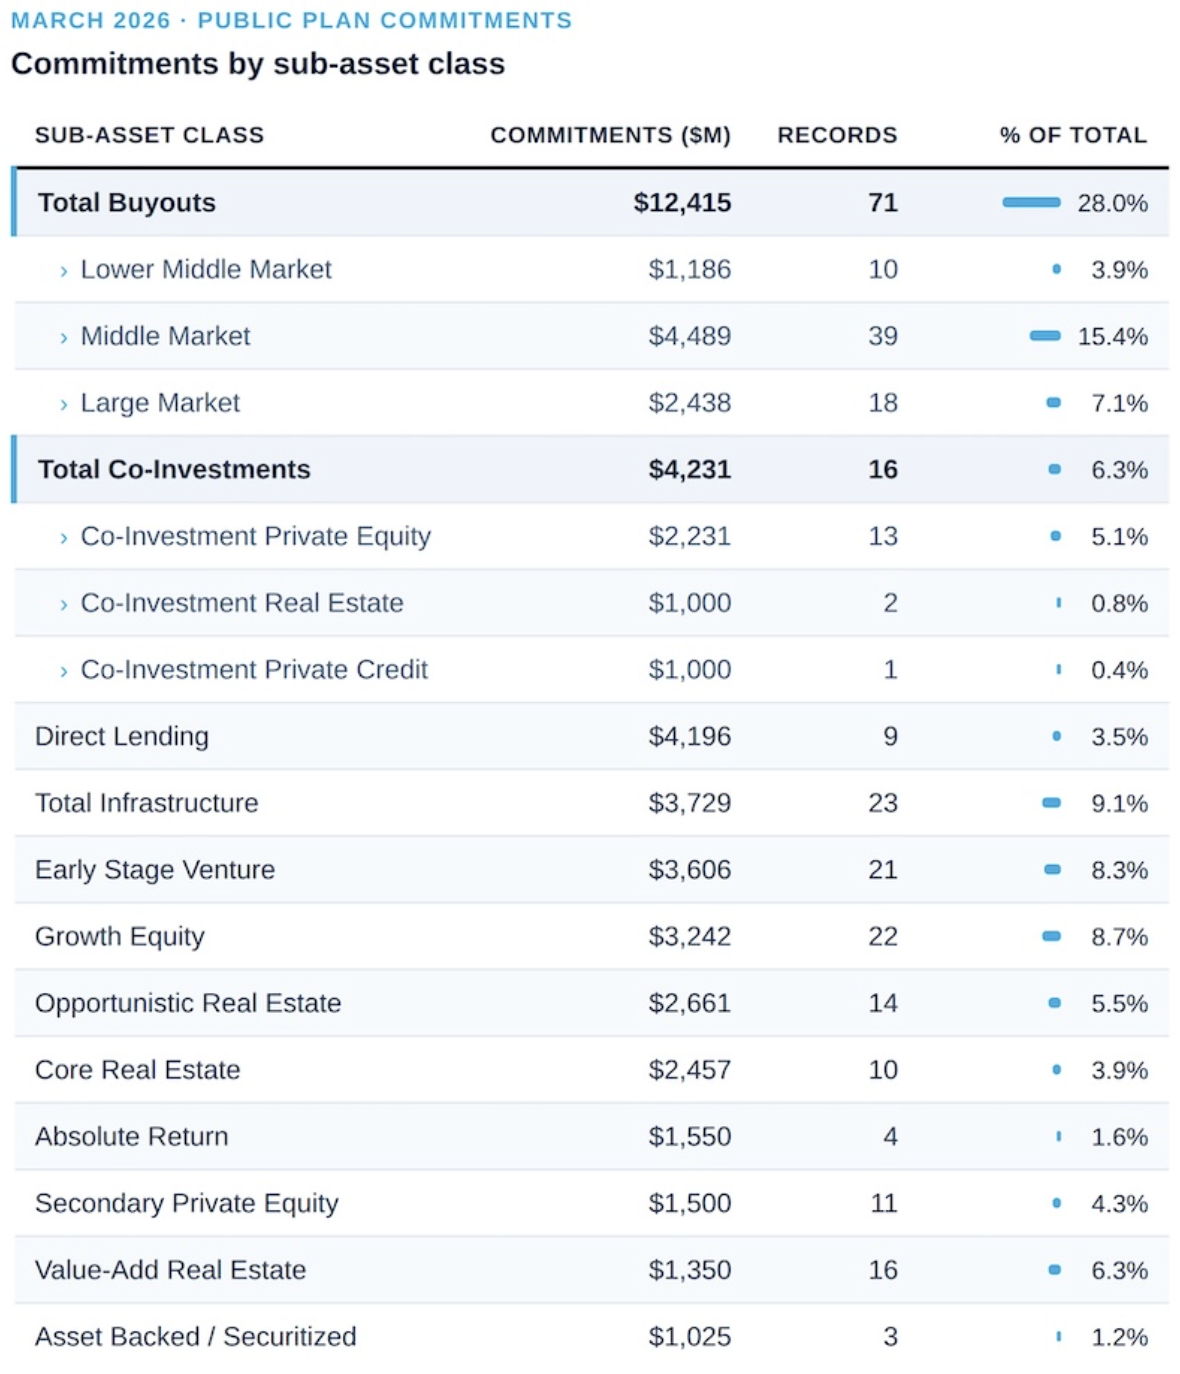1180x1374 pixels.
Task: Expand Co-Investment Private Credit chevron
Action: coord(64,671)
